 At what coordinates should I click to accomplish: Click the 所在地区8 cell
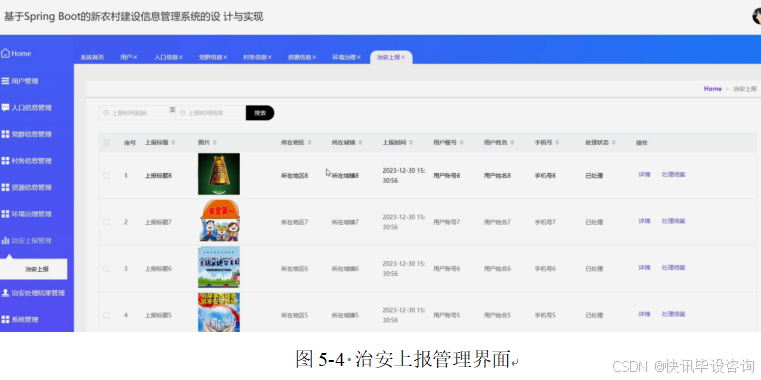click(295, 176)
